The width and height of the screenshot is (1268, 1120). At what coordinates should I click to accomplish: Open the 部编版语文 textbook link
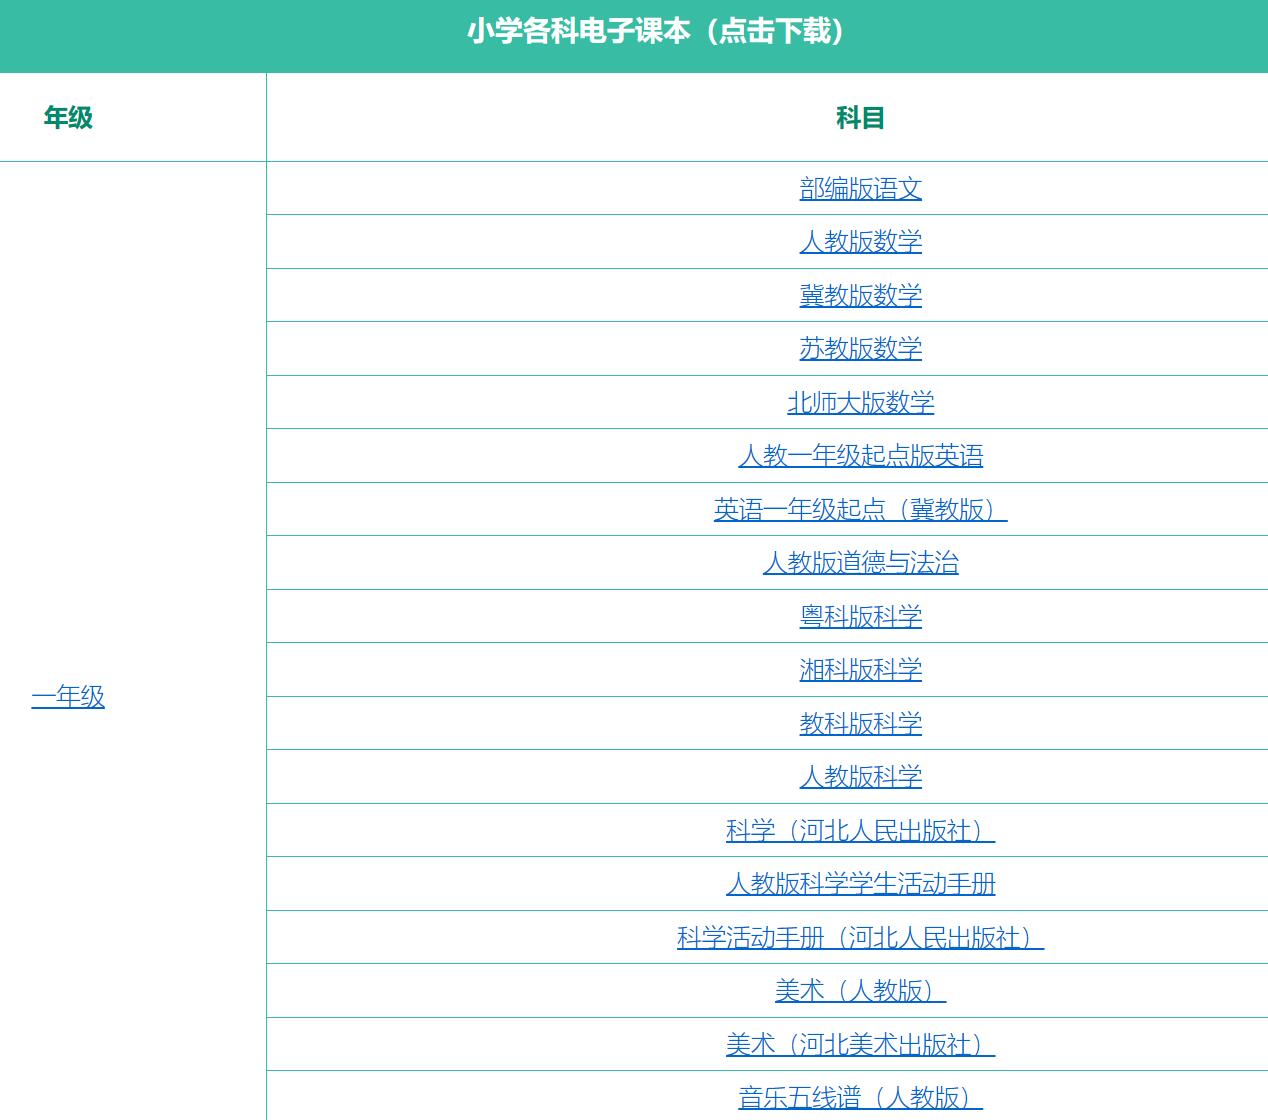click(x=860, y=188)
